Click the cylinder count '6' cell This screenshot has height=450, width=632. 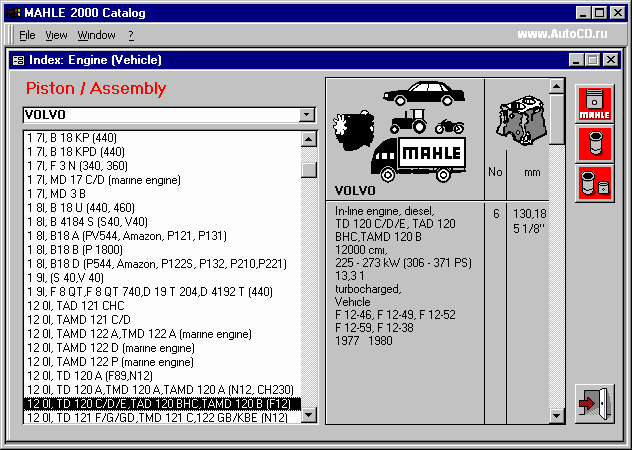click(496, 213)
